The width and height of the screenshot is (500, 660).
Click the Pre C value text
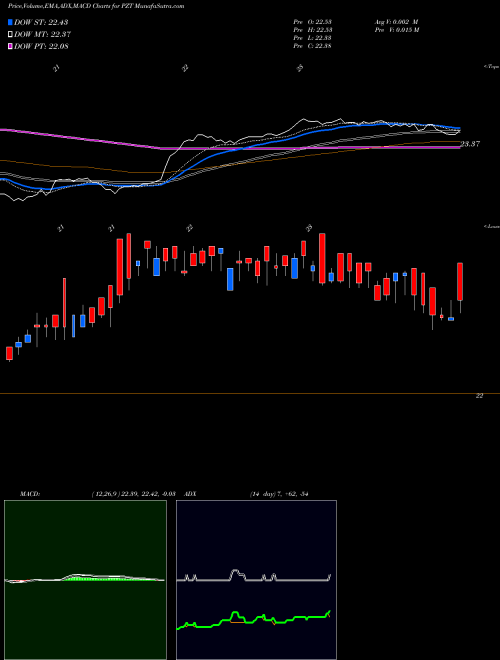coord(312,46)
